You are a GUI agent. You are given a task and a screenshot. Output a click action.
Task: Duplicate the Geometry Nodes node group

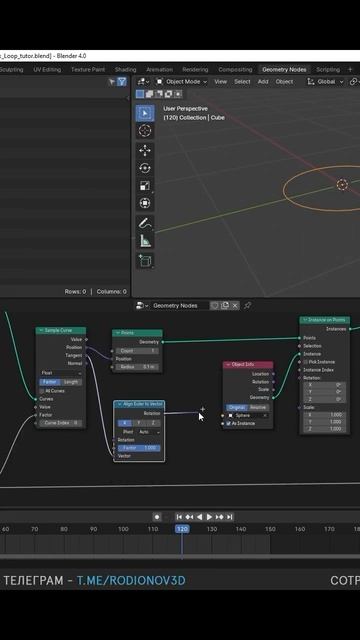(224, 305)
